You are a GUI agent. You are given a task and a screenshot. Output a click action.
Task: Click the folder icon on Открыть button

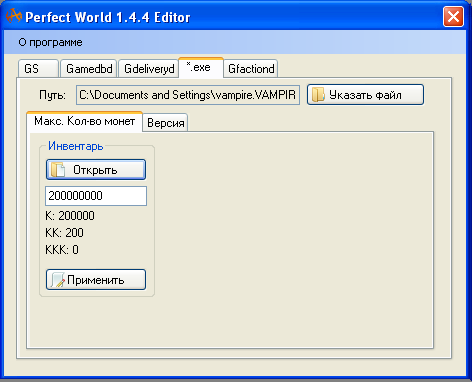coord(58,170)
